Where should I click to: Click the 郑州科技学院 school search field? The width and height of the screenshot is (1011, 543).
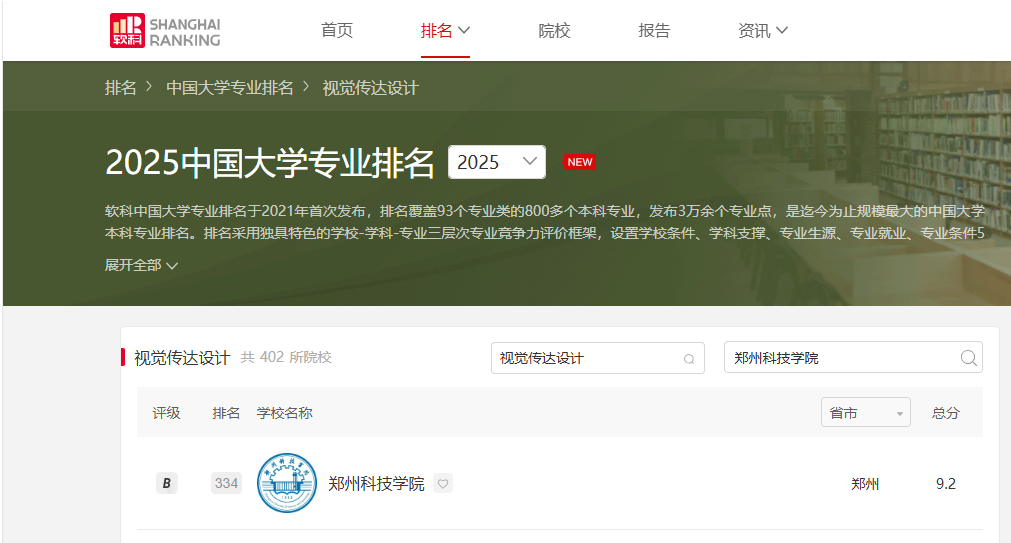[853, 357]
